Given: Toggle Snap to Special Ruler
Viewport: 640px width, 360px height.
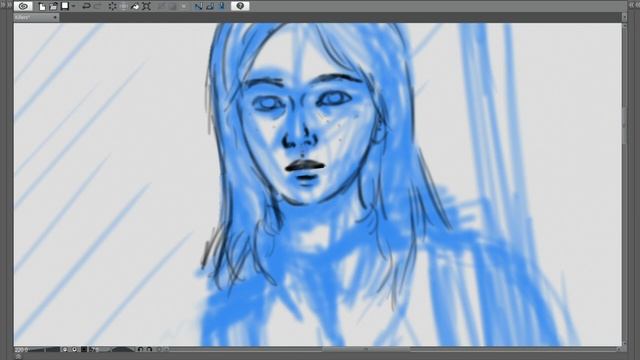Looking at the screenshot, I should 210,6.
